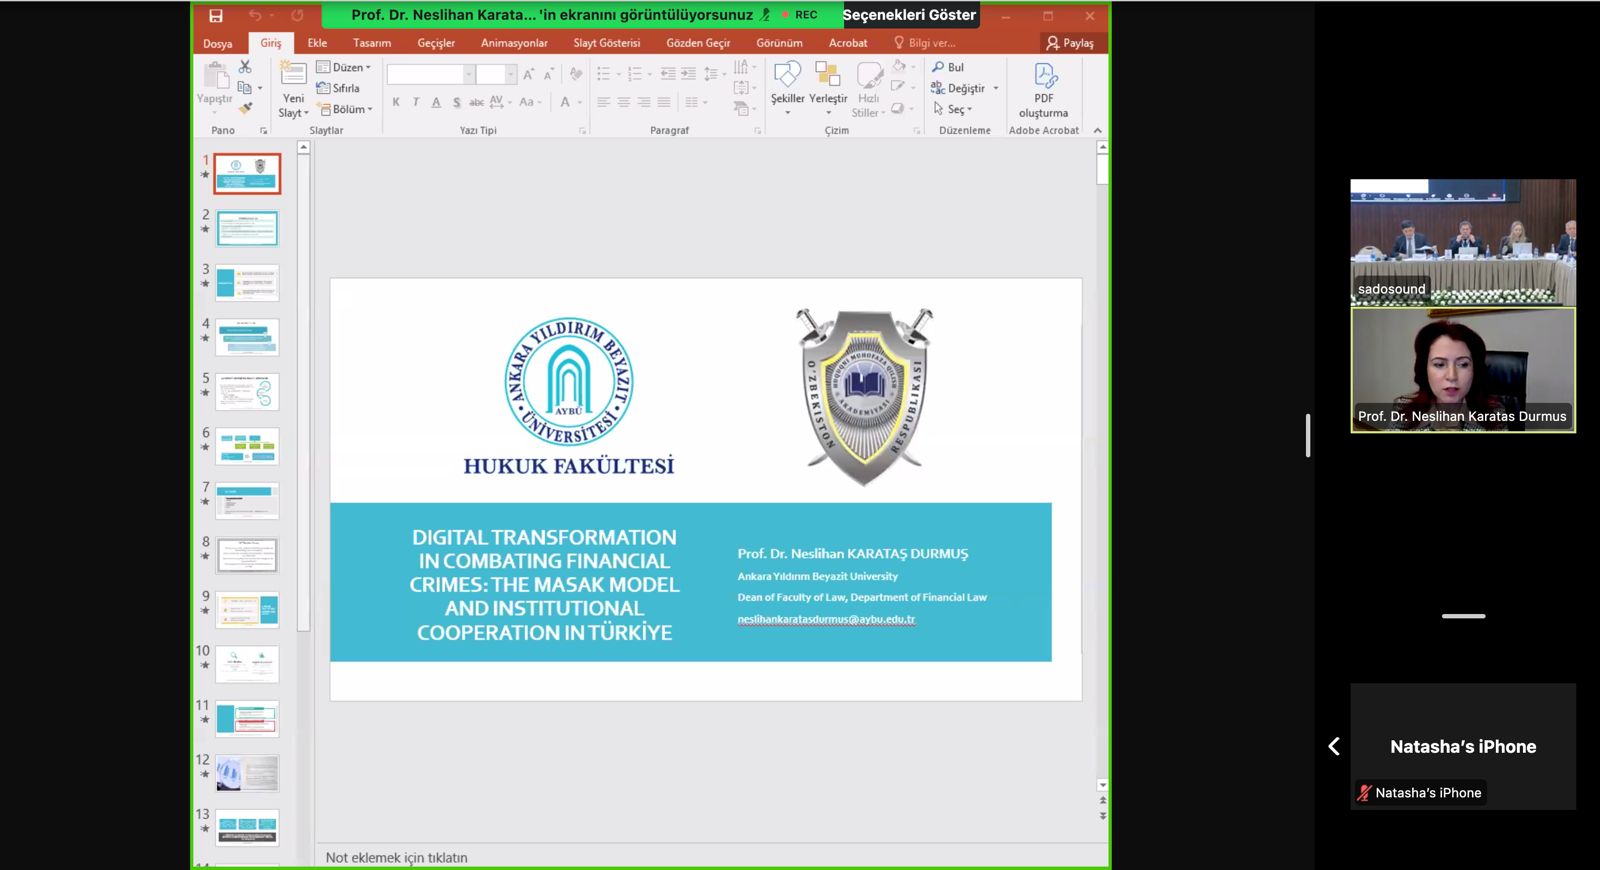The image size is (1600, 870).
Task: Click the Cut scissors icon
Action: [x=245, y=67]
